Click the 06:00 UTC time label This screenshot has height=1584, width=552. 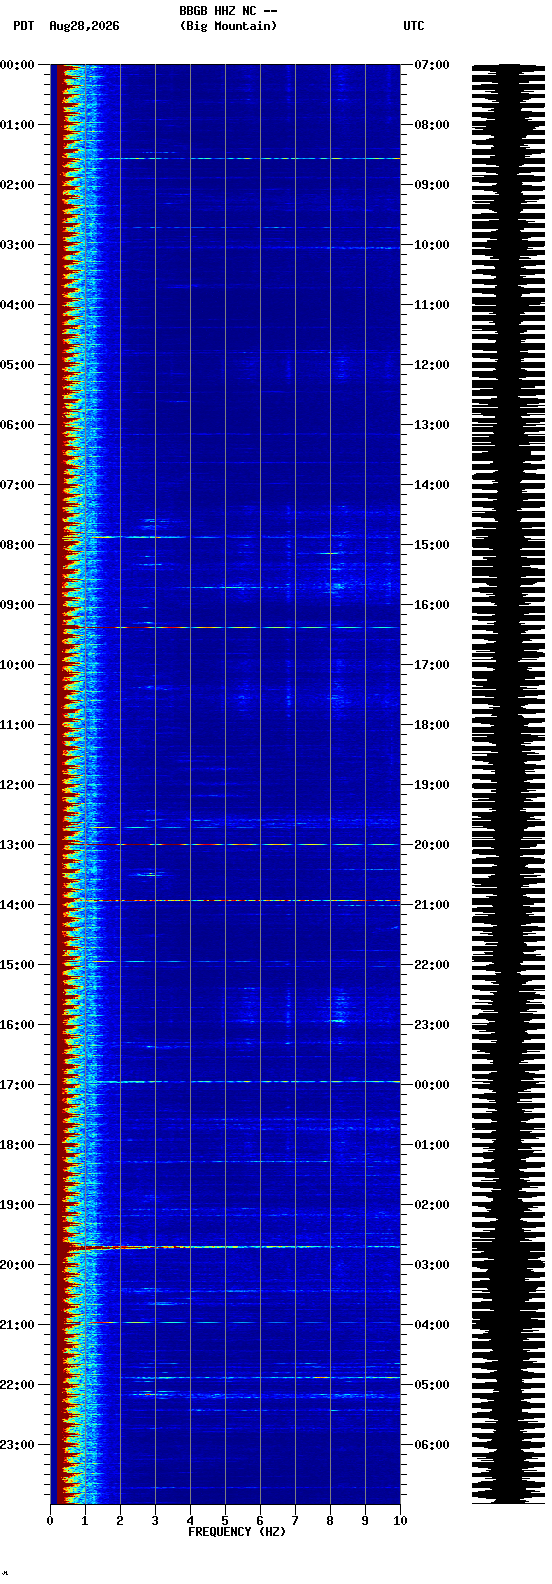(x=431, y=1445)
